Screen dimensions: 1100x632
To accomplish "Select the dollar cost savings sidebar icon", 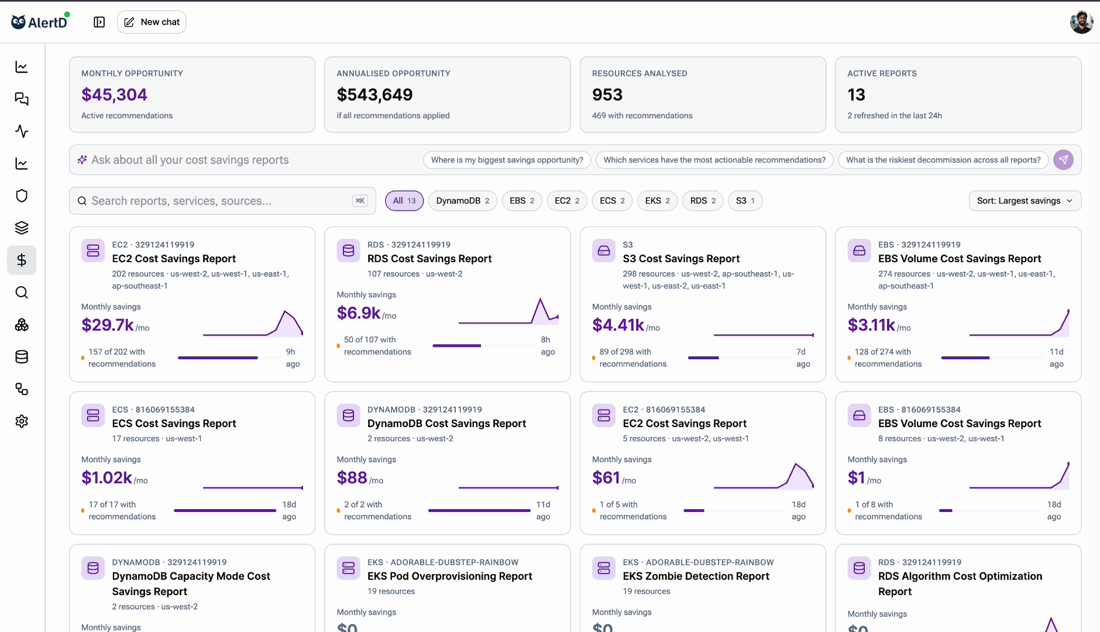I will [x=22, y=260].
